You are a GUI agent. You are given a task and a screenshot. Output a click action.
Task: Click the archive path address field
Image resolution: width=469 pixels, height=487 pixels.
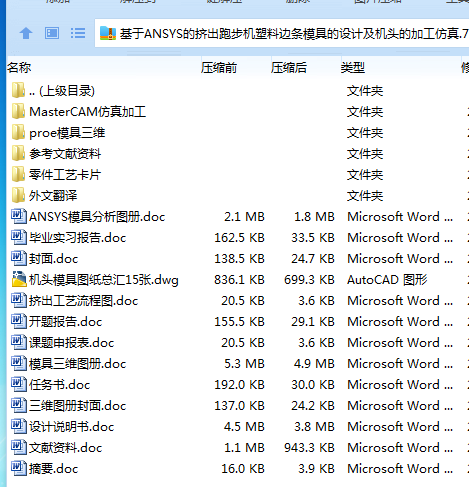(282, 33)
